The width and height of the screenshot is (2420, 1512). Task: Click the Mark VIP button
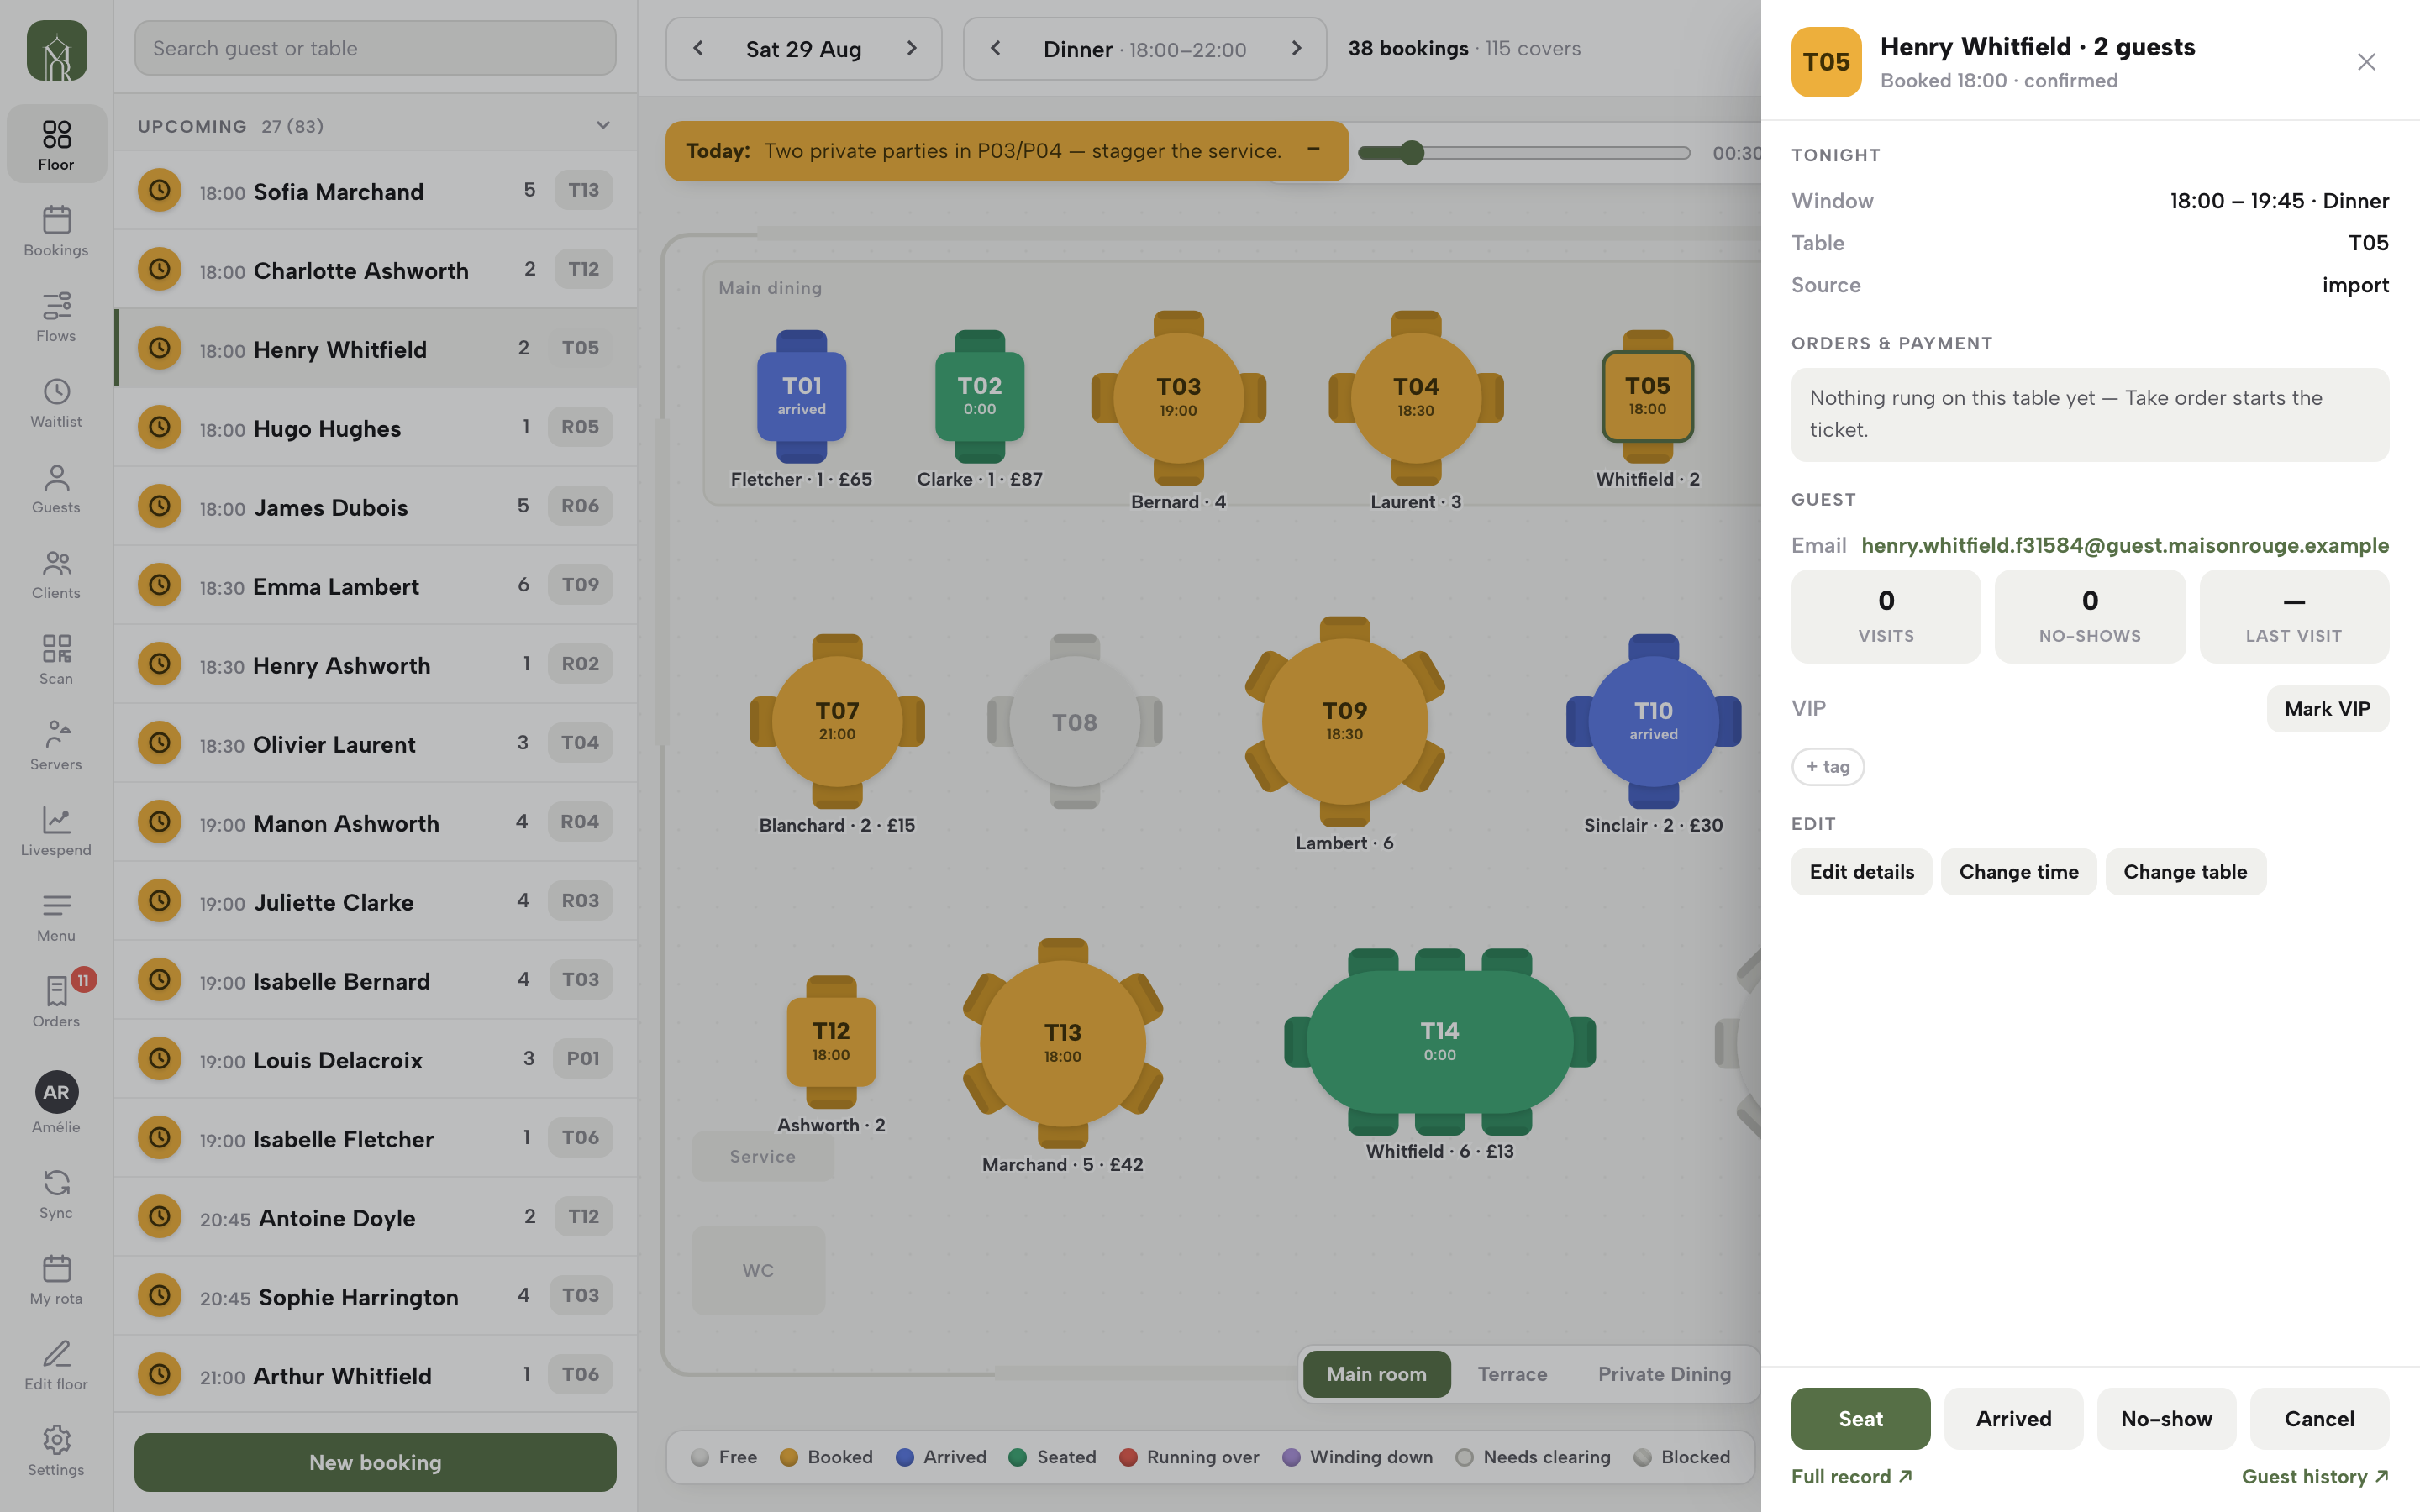click(x=2327, y=708)
